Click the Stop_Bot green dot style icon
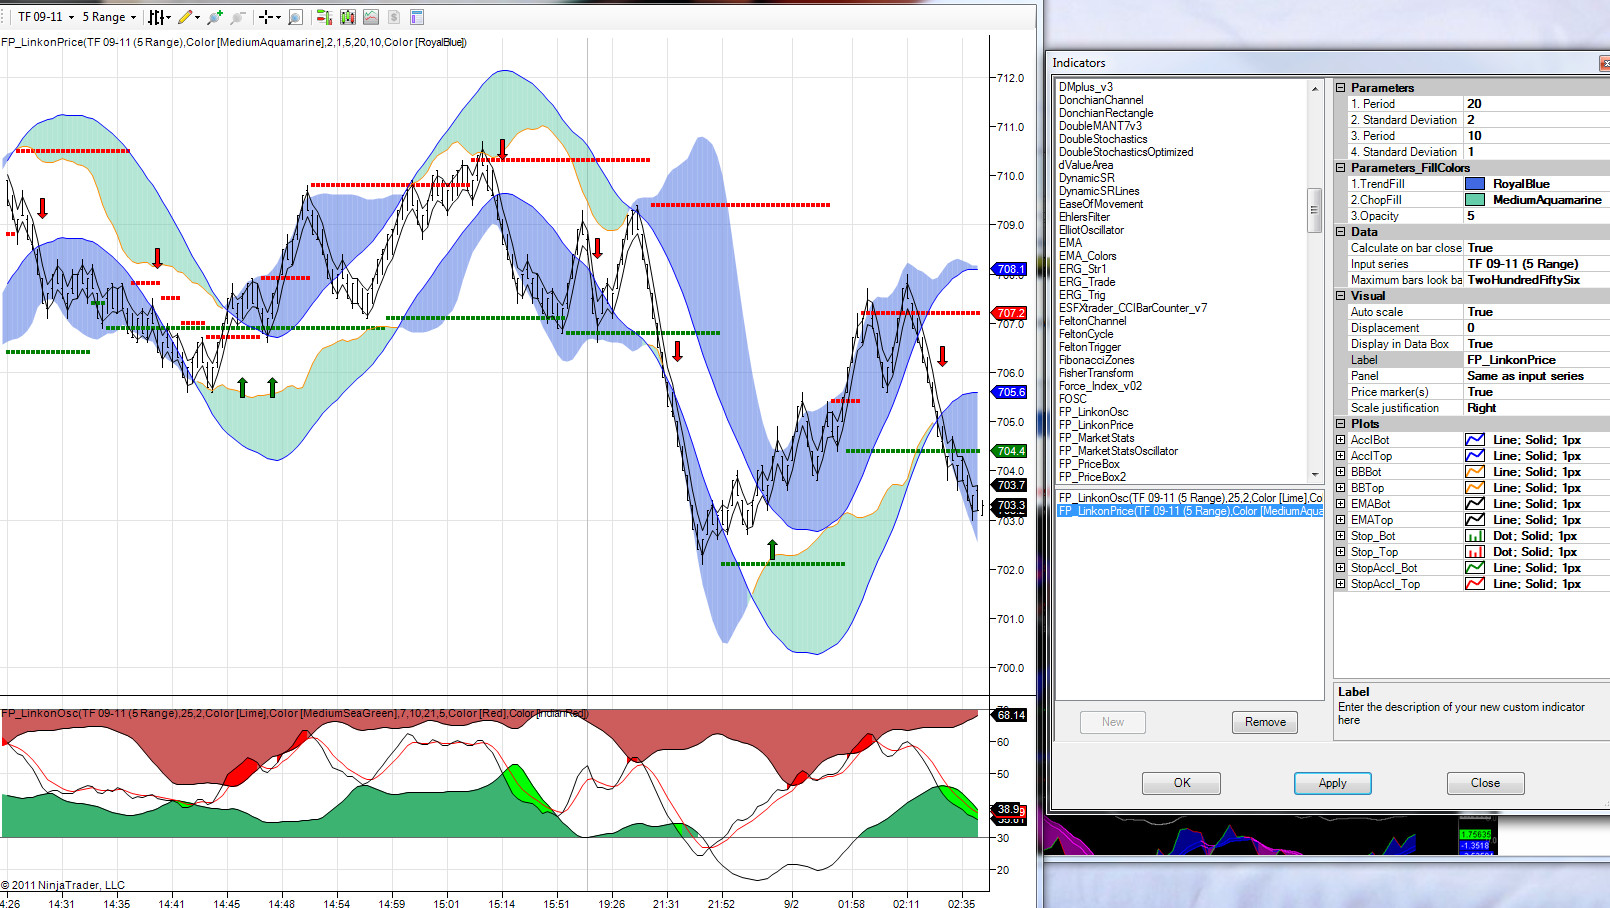Screen dimensions: 1610x908 point(1474,536)
